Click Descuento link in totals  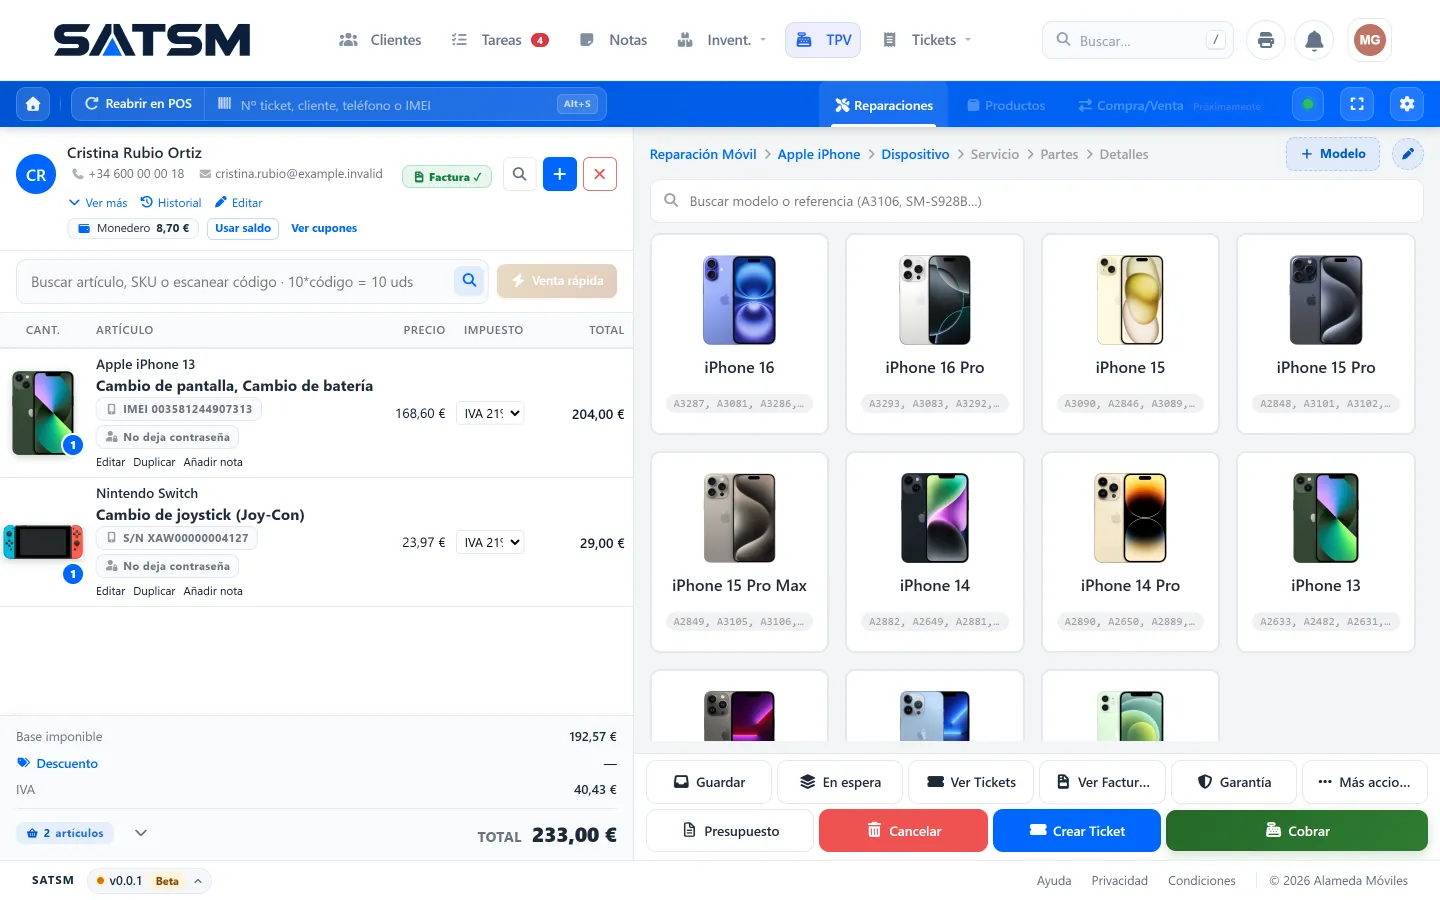pos(58,764)
